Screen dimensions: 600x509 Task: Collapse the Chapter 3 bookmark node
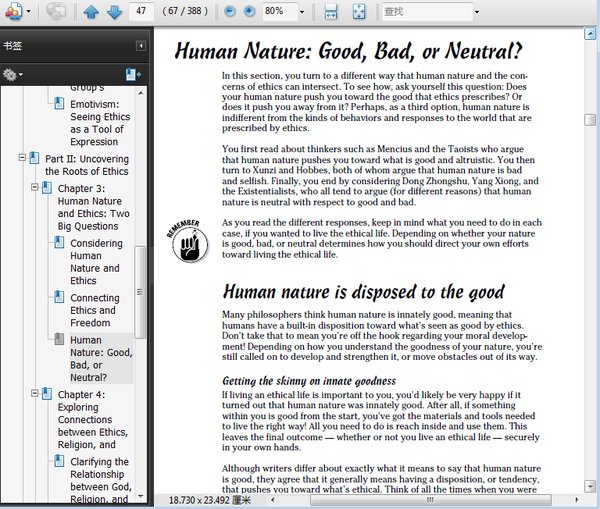35,187
